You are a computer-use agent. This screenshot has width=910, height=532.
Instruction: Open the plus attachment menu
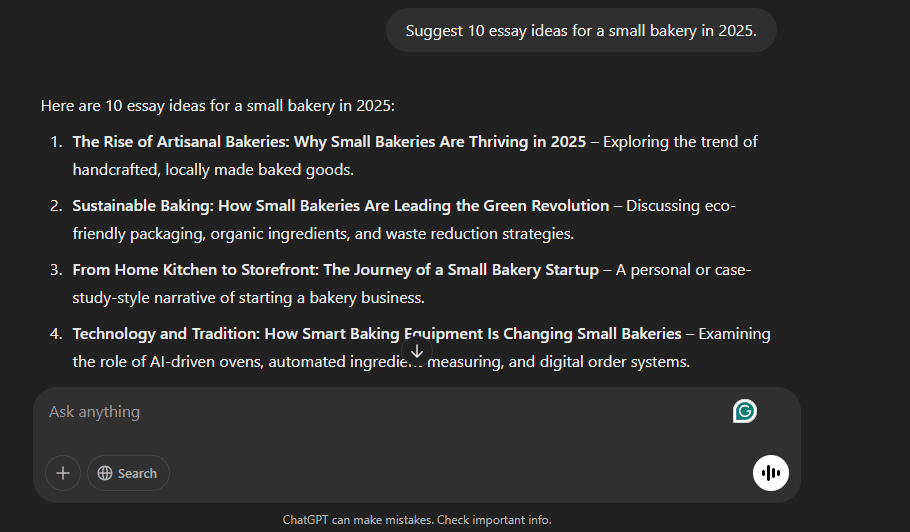tap(63, 473)
